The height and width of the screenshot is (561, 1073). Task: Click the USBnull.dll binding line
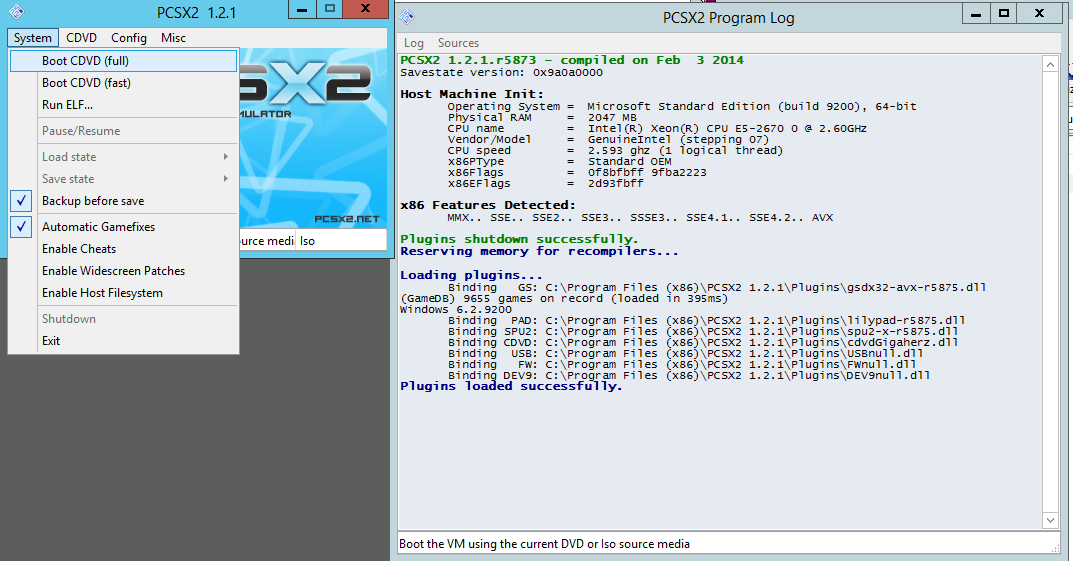tap(686, 353)
